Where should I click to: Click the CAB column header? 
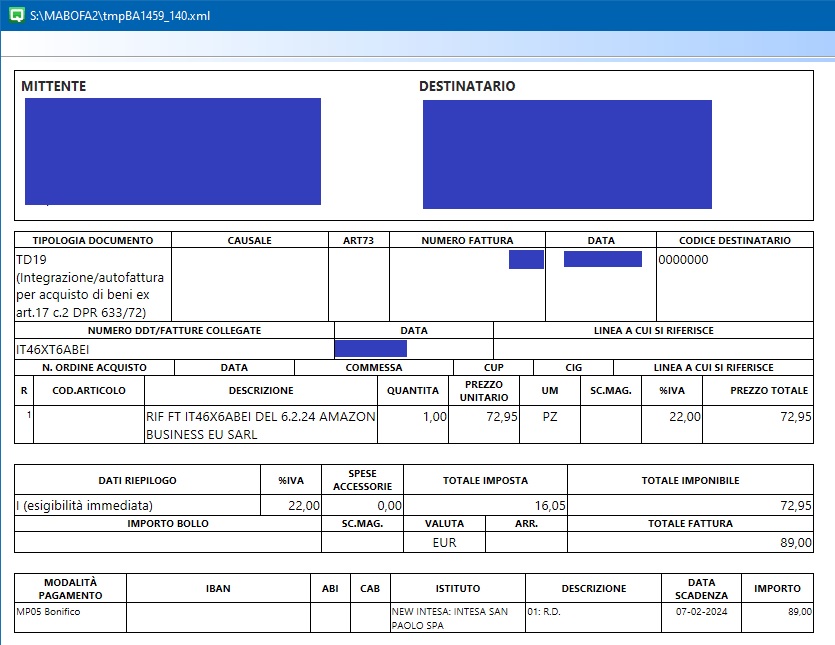tap(370, 589)
